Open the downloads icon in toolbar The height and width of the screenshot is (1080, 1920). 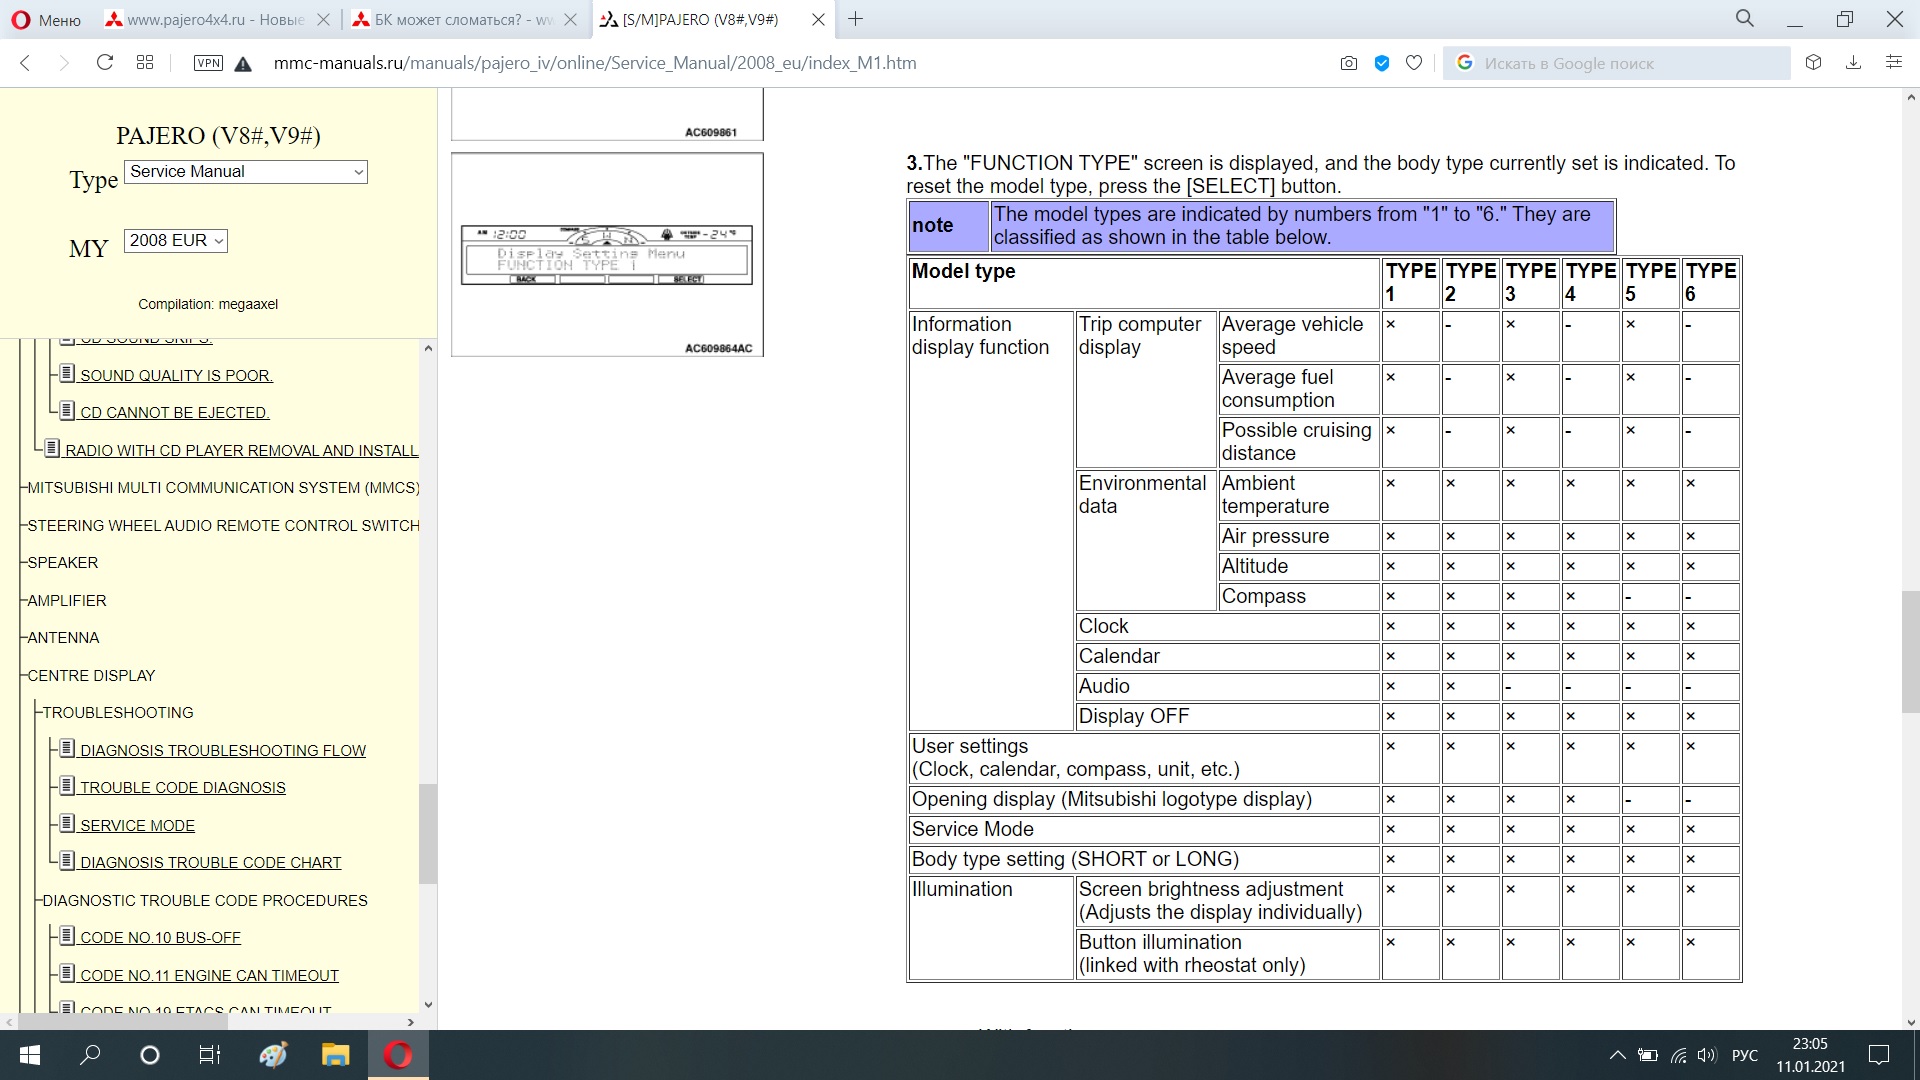click(1853, 63)
